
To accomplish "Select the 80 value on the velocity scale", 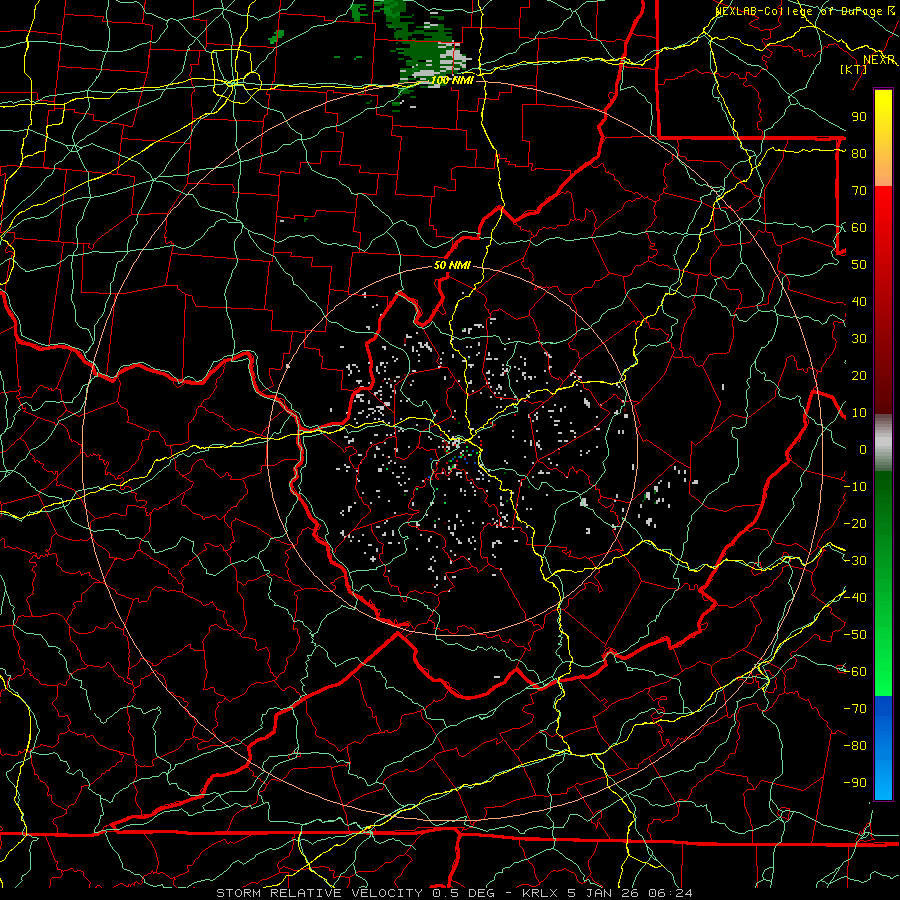I will tap(859, 153).
